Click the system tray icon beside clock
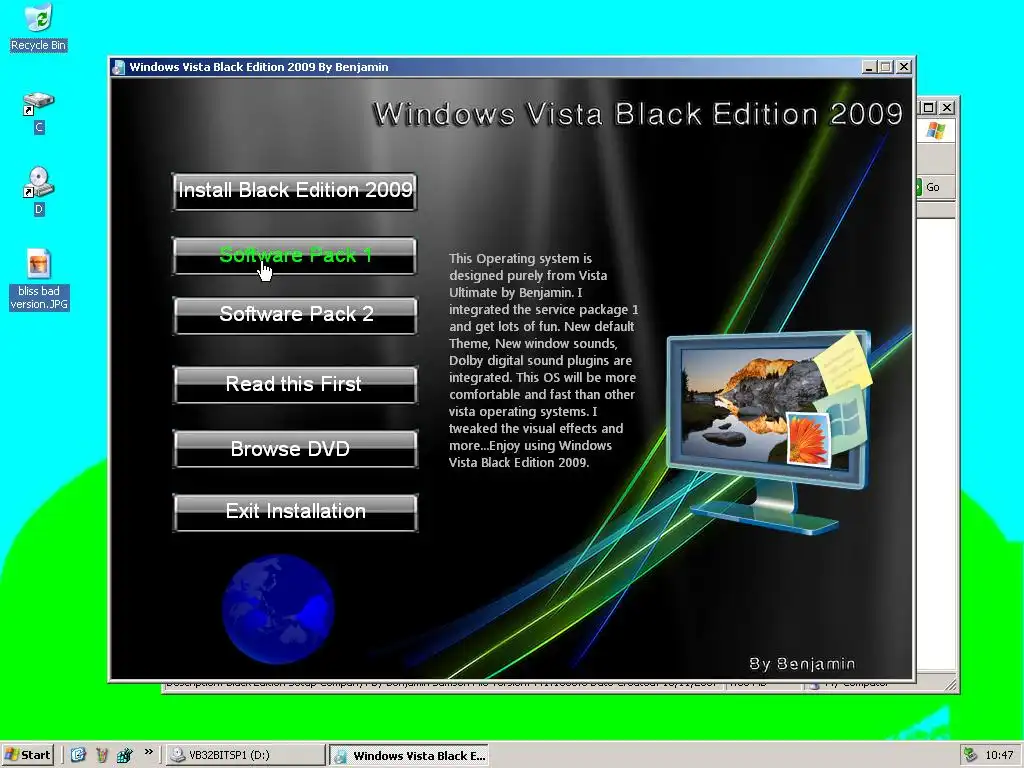1024x768 pixels. pyautogui.click(x=970, y=755)
